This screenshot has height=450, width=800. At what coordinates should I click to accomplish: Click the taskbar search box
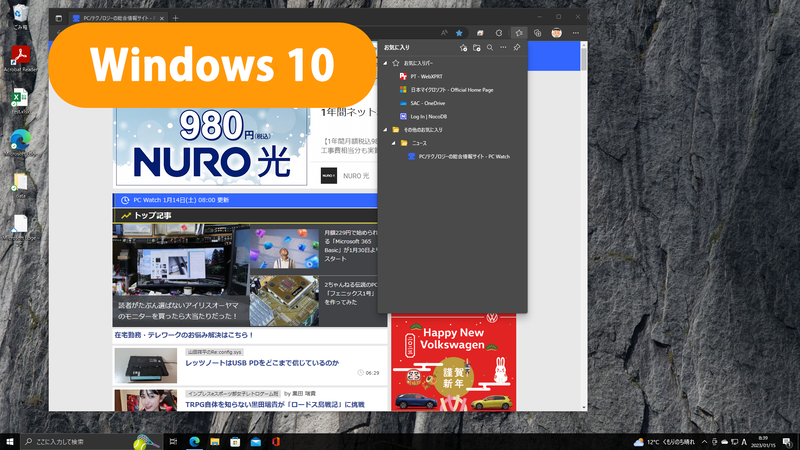tap(91, 442)
